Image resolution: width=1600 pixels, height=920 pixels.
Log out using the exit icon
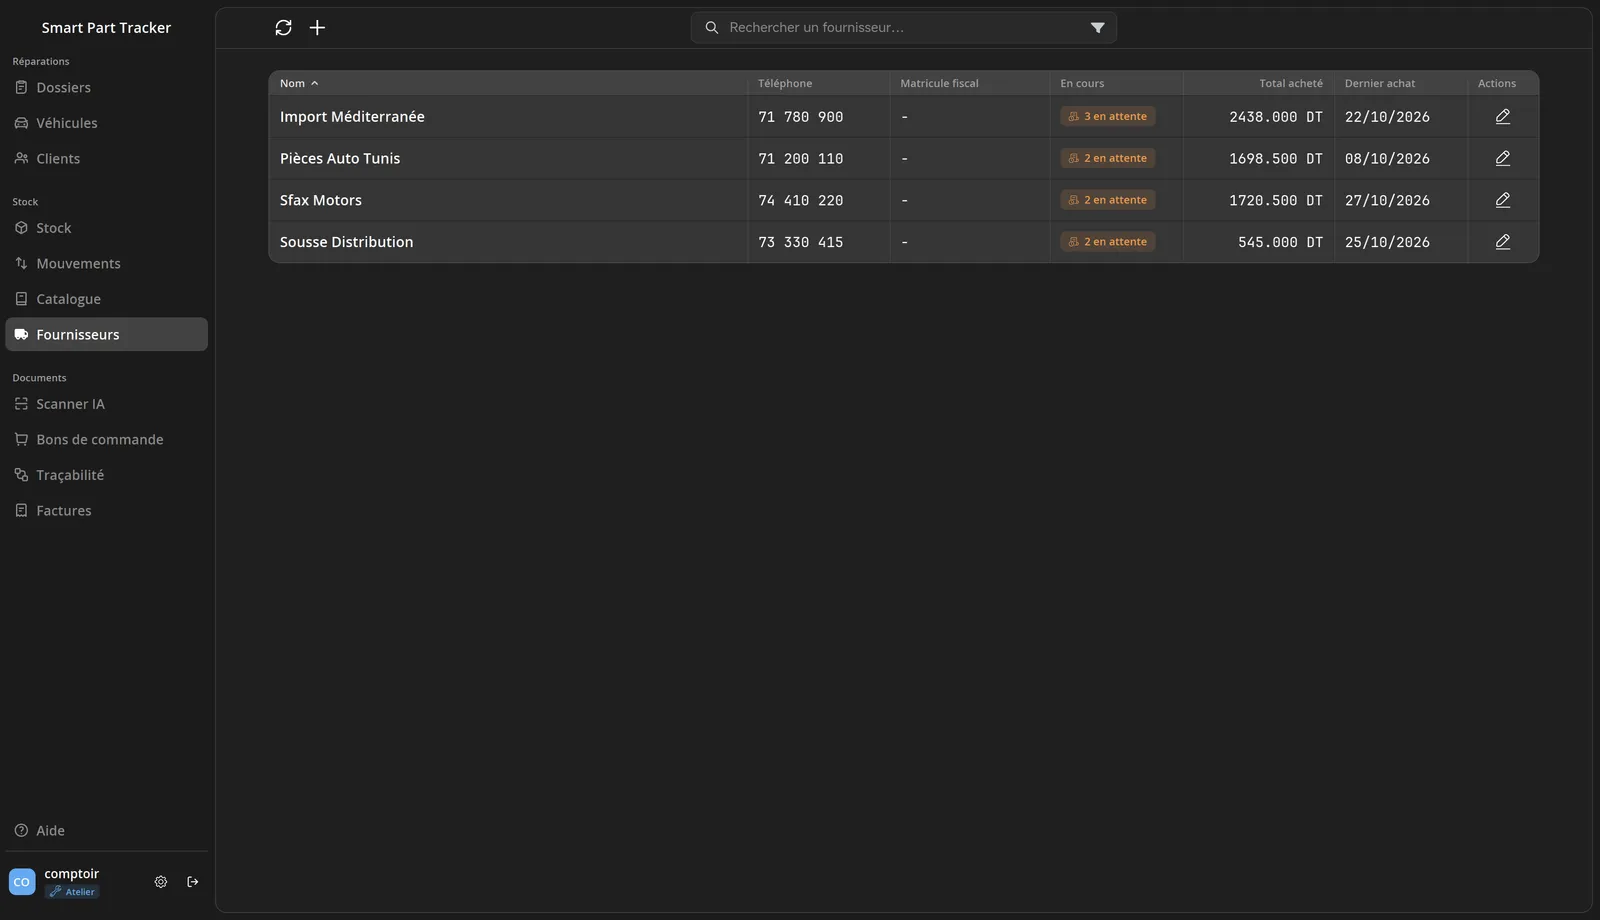(193, 882)
